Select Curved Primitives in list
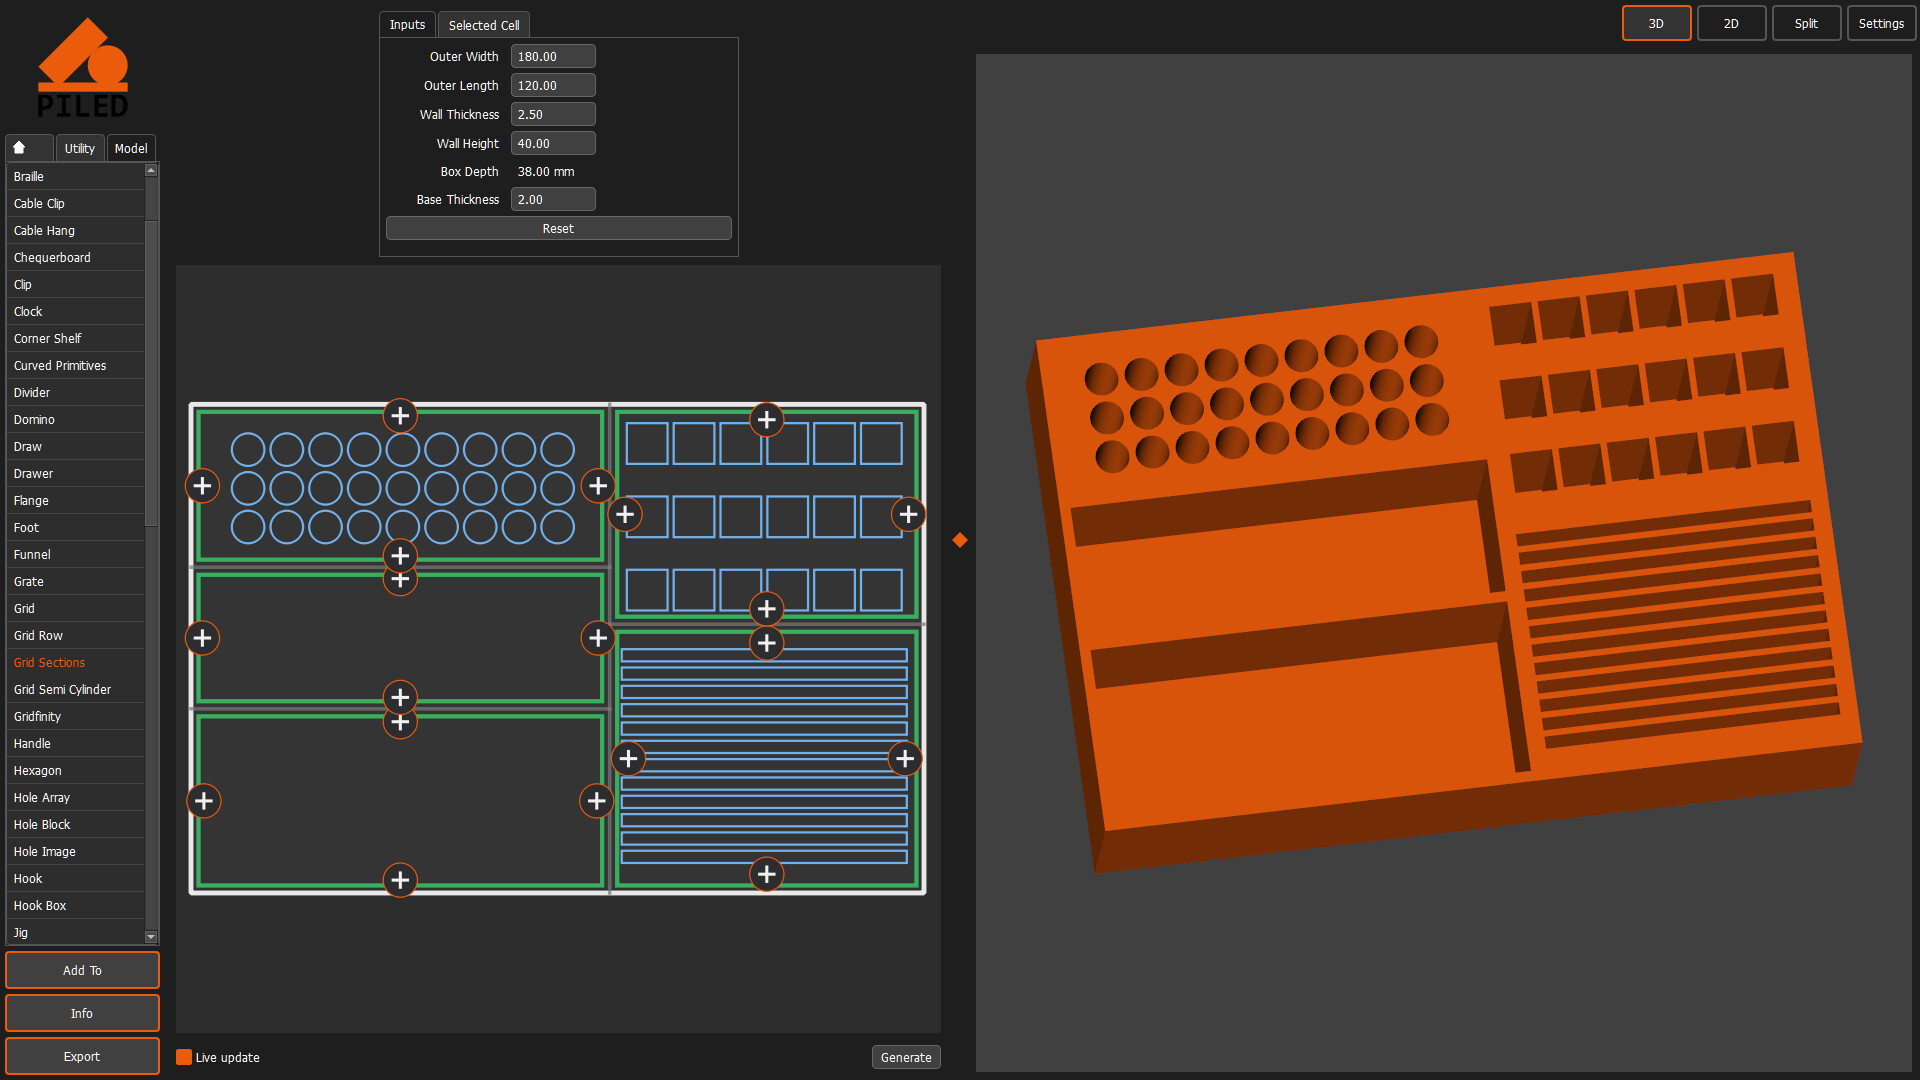This screenshot has height=1080, width=1920. [75, 366]
